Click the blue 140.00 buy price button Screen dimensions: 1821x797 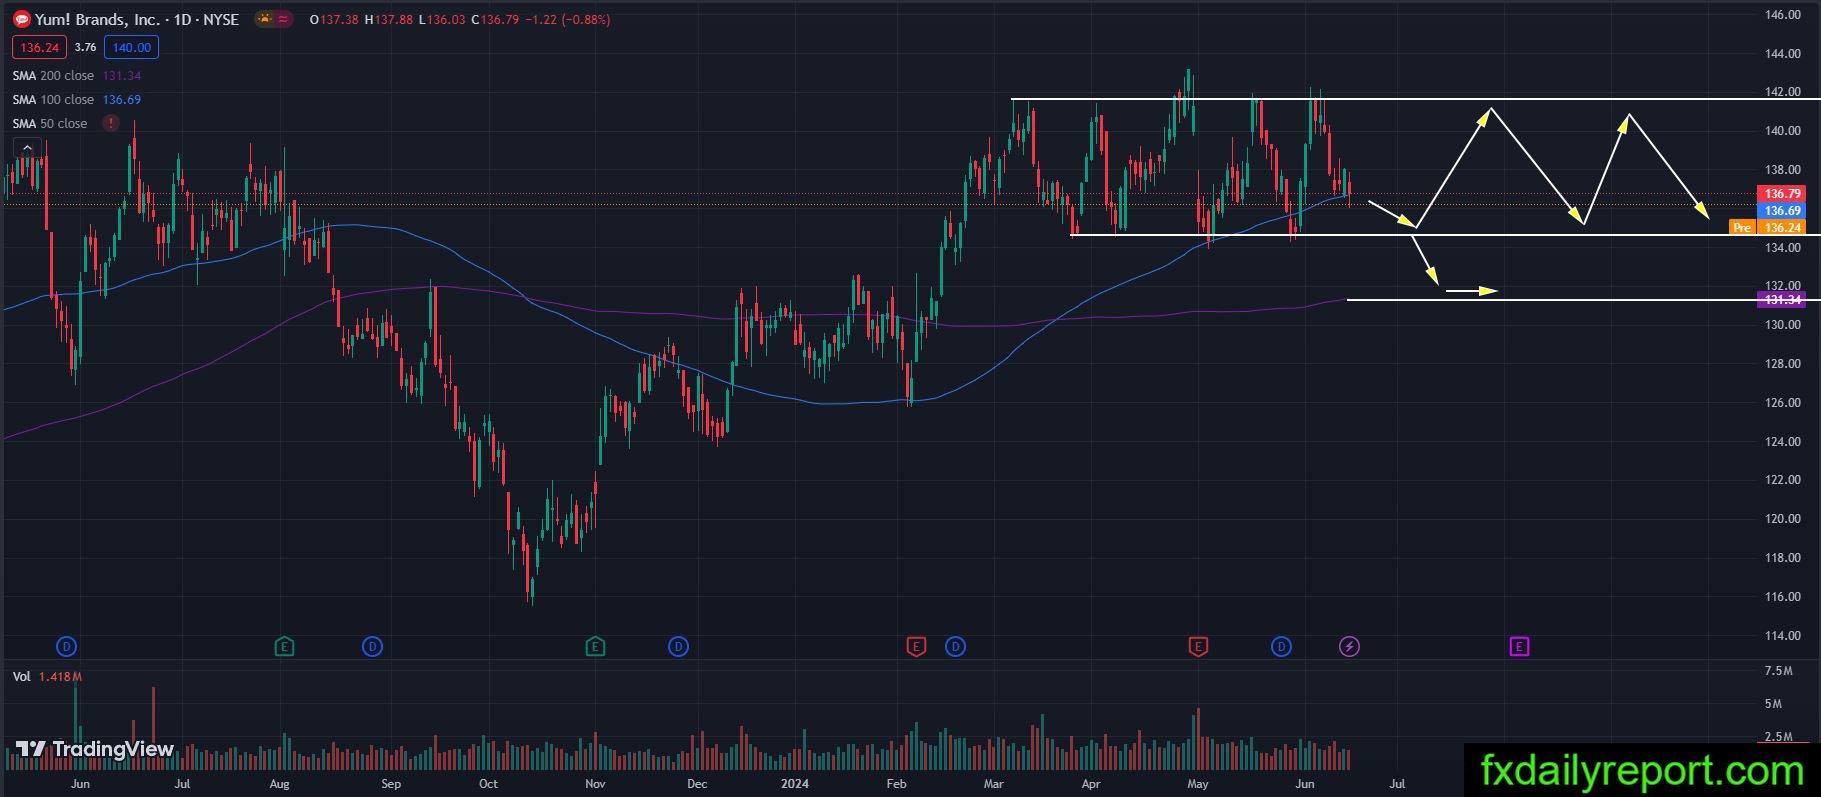[x=131, y=47]
